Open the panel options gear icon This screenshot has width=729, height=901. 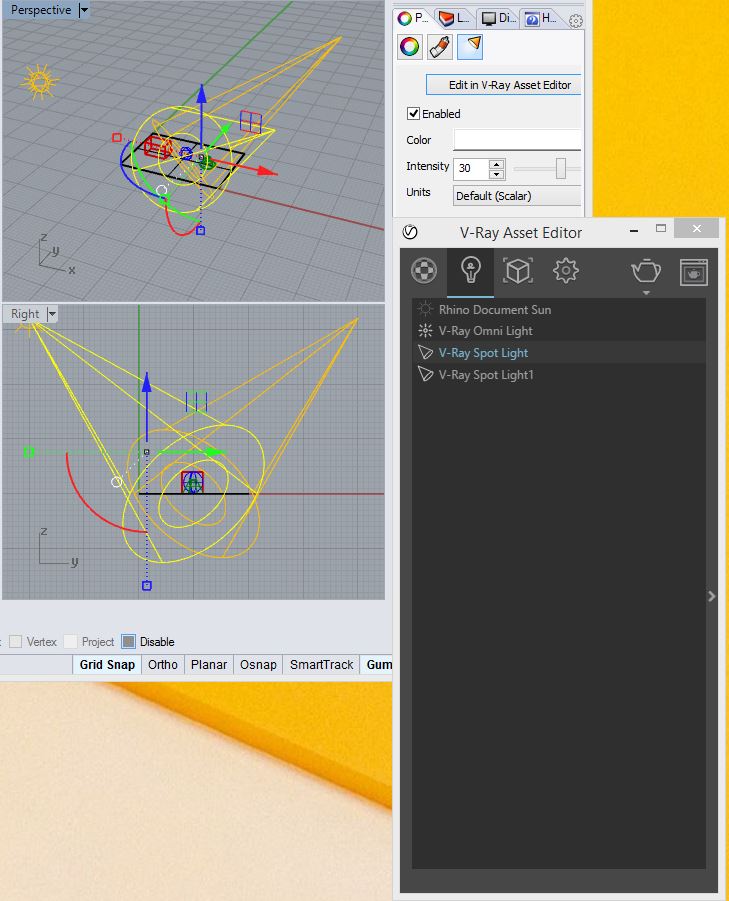tap(576, 21)
